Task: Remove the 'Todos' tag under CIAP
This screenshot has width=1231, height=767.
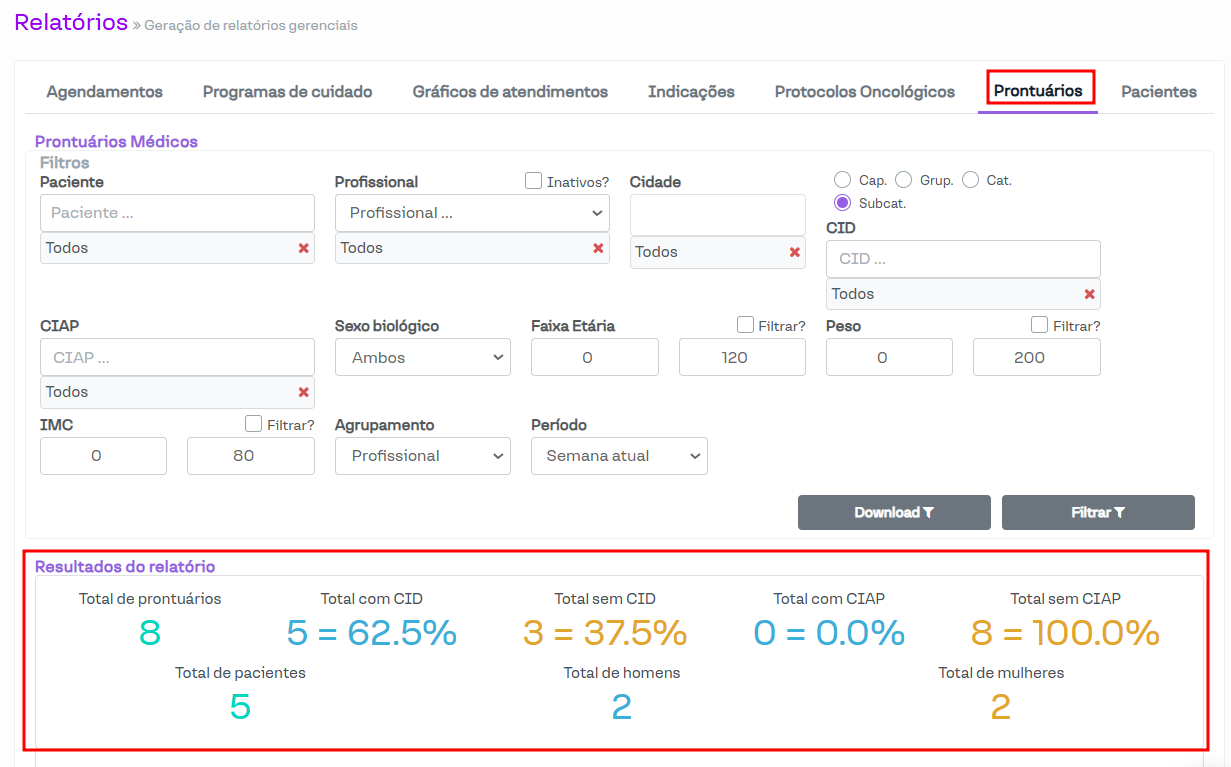Action: coord(303,392)
